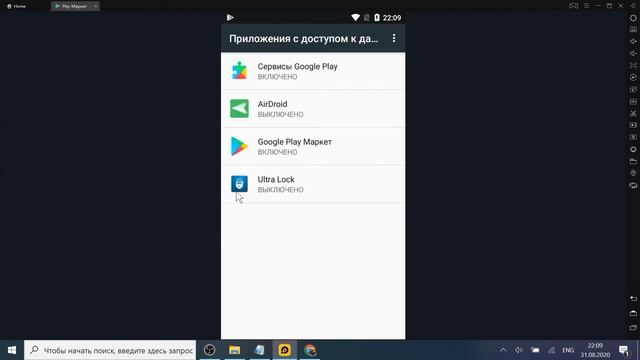
Task: Open the yellow LDPlayer taskbar icon
Action: tap(284, 350)
